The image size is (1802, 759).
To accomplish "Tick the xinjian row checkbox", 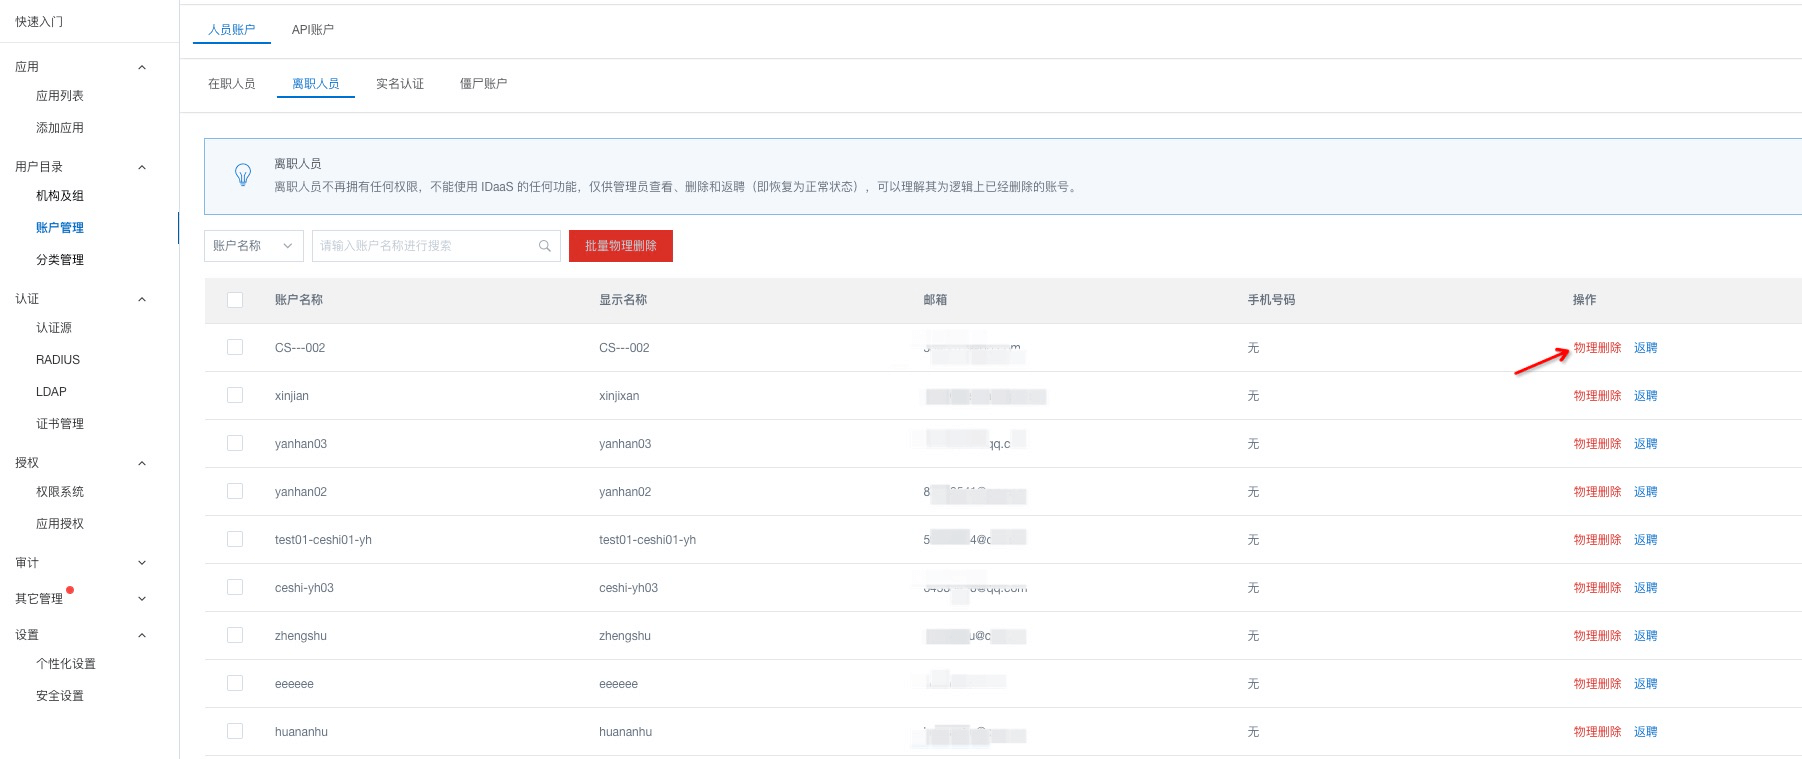I will click(x=235, y=395).
